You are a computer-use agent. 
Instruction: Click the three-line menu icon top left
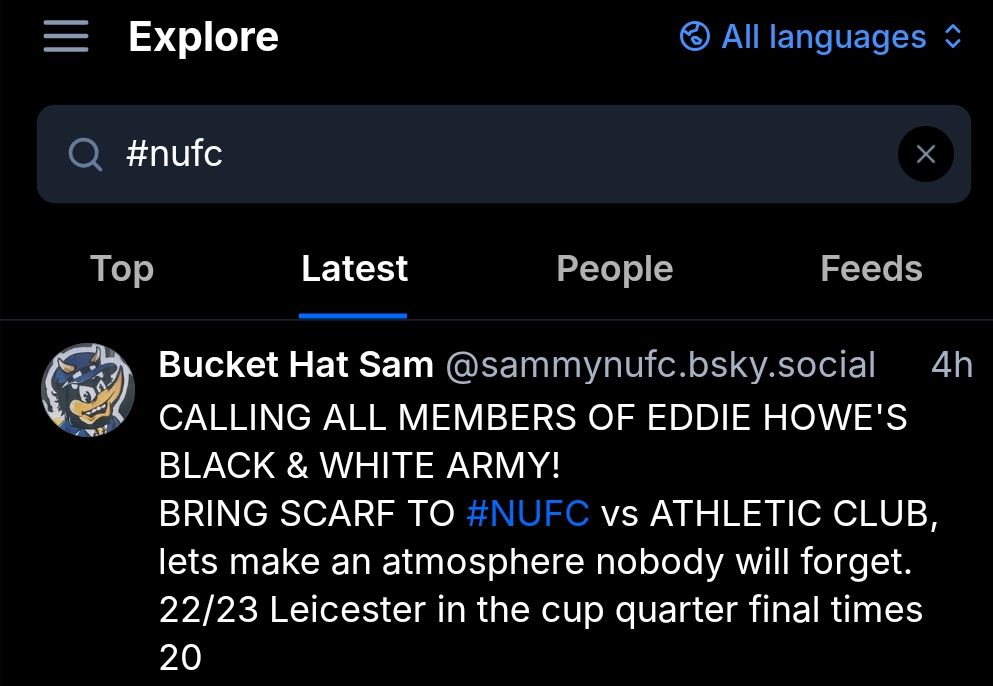pyautogui.click(x=66, y=37)
